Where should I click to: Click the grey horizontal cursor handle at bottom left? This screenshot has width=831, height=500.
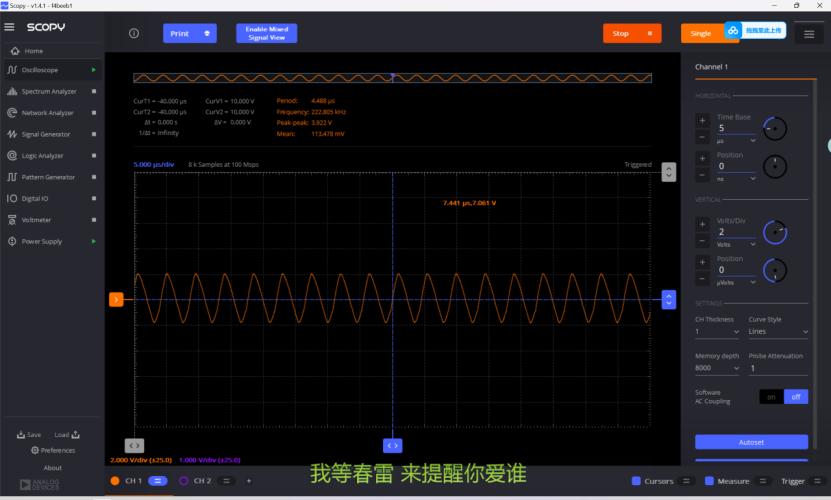click(135, 445)
